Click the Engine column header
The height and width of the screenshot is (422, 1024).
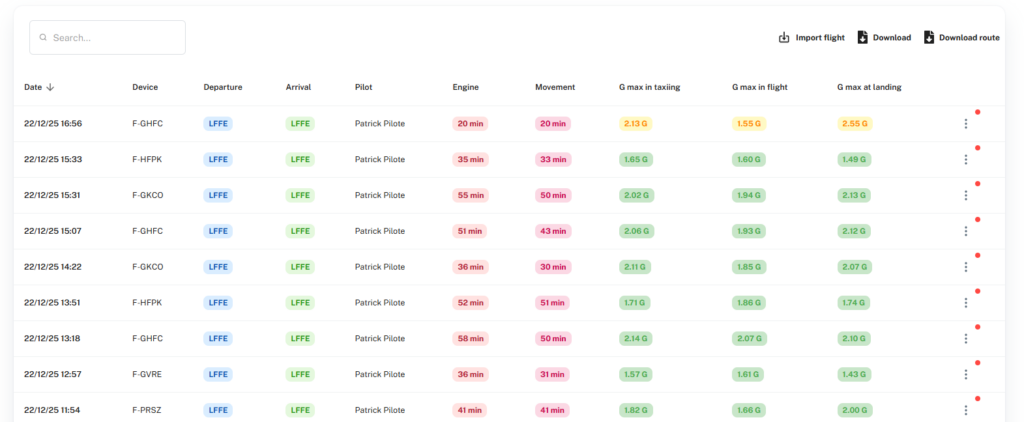point(465,87)
